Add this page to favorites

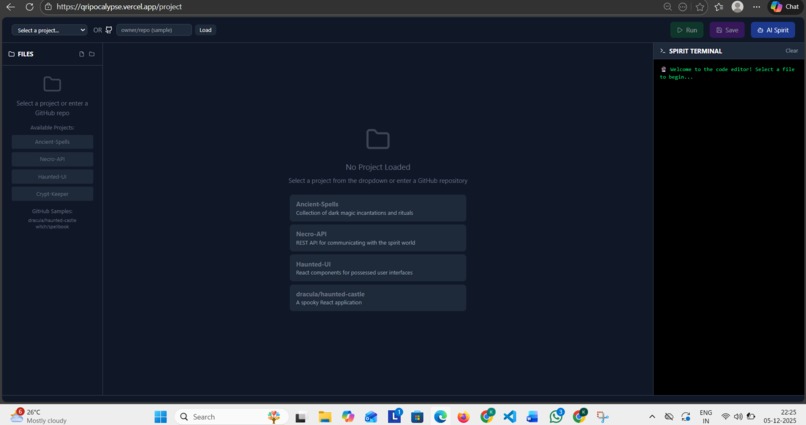click(x=700, y=7)
